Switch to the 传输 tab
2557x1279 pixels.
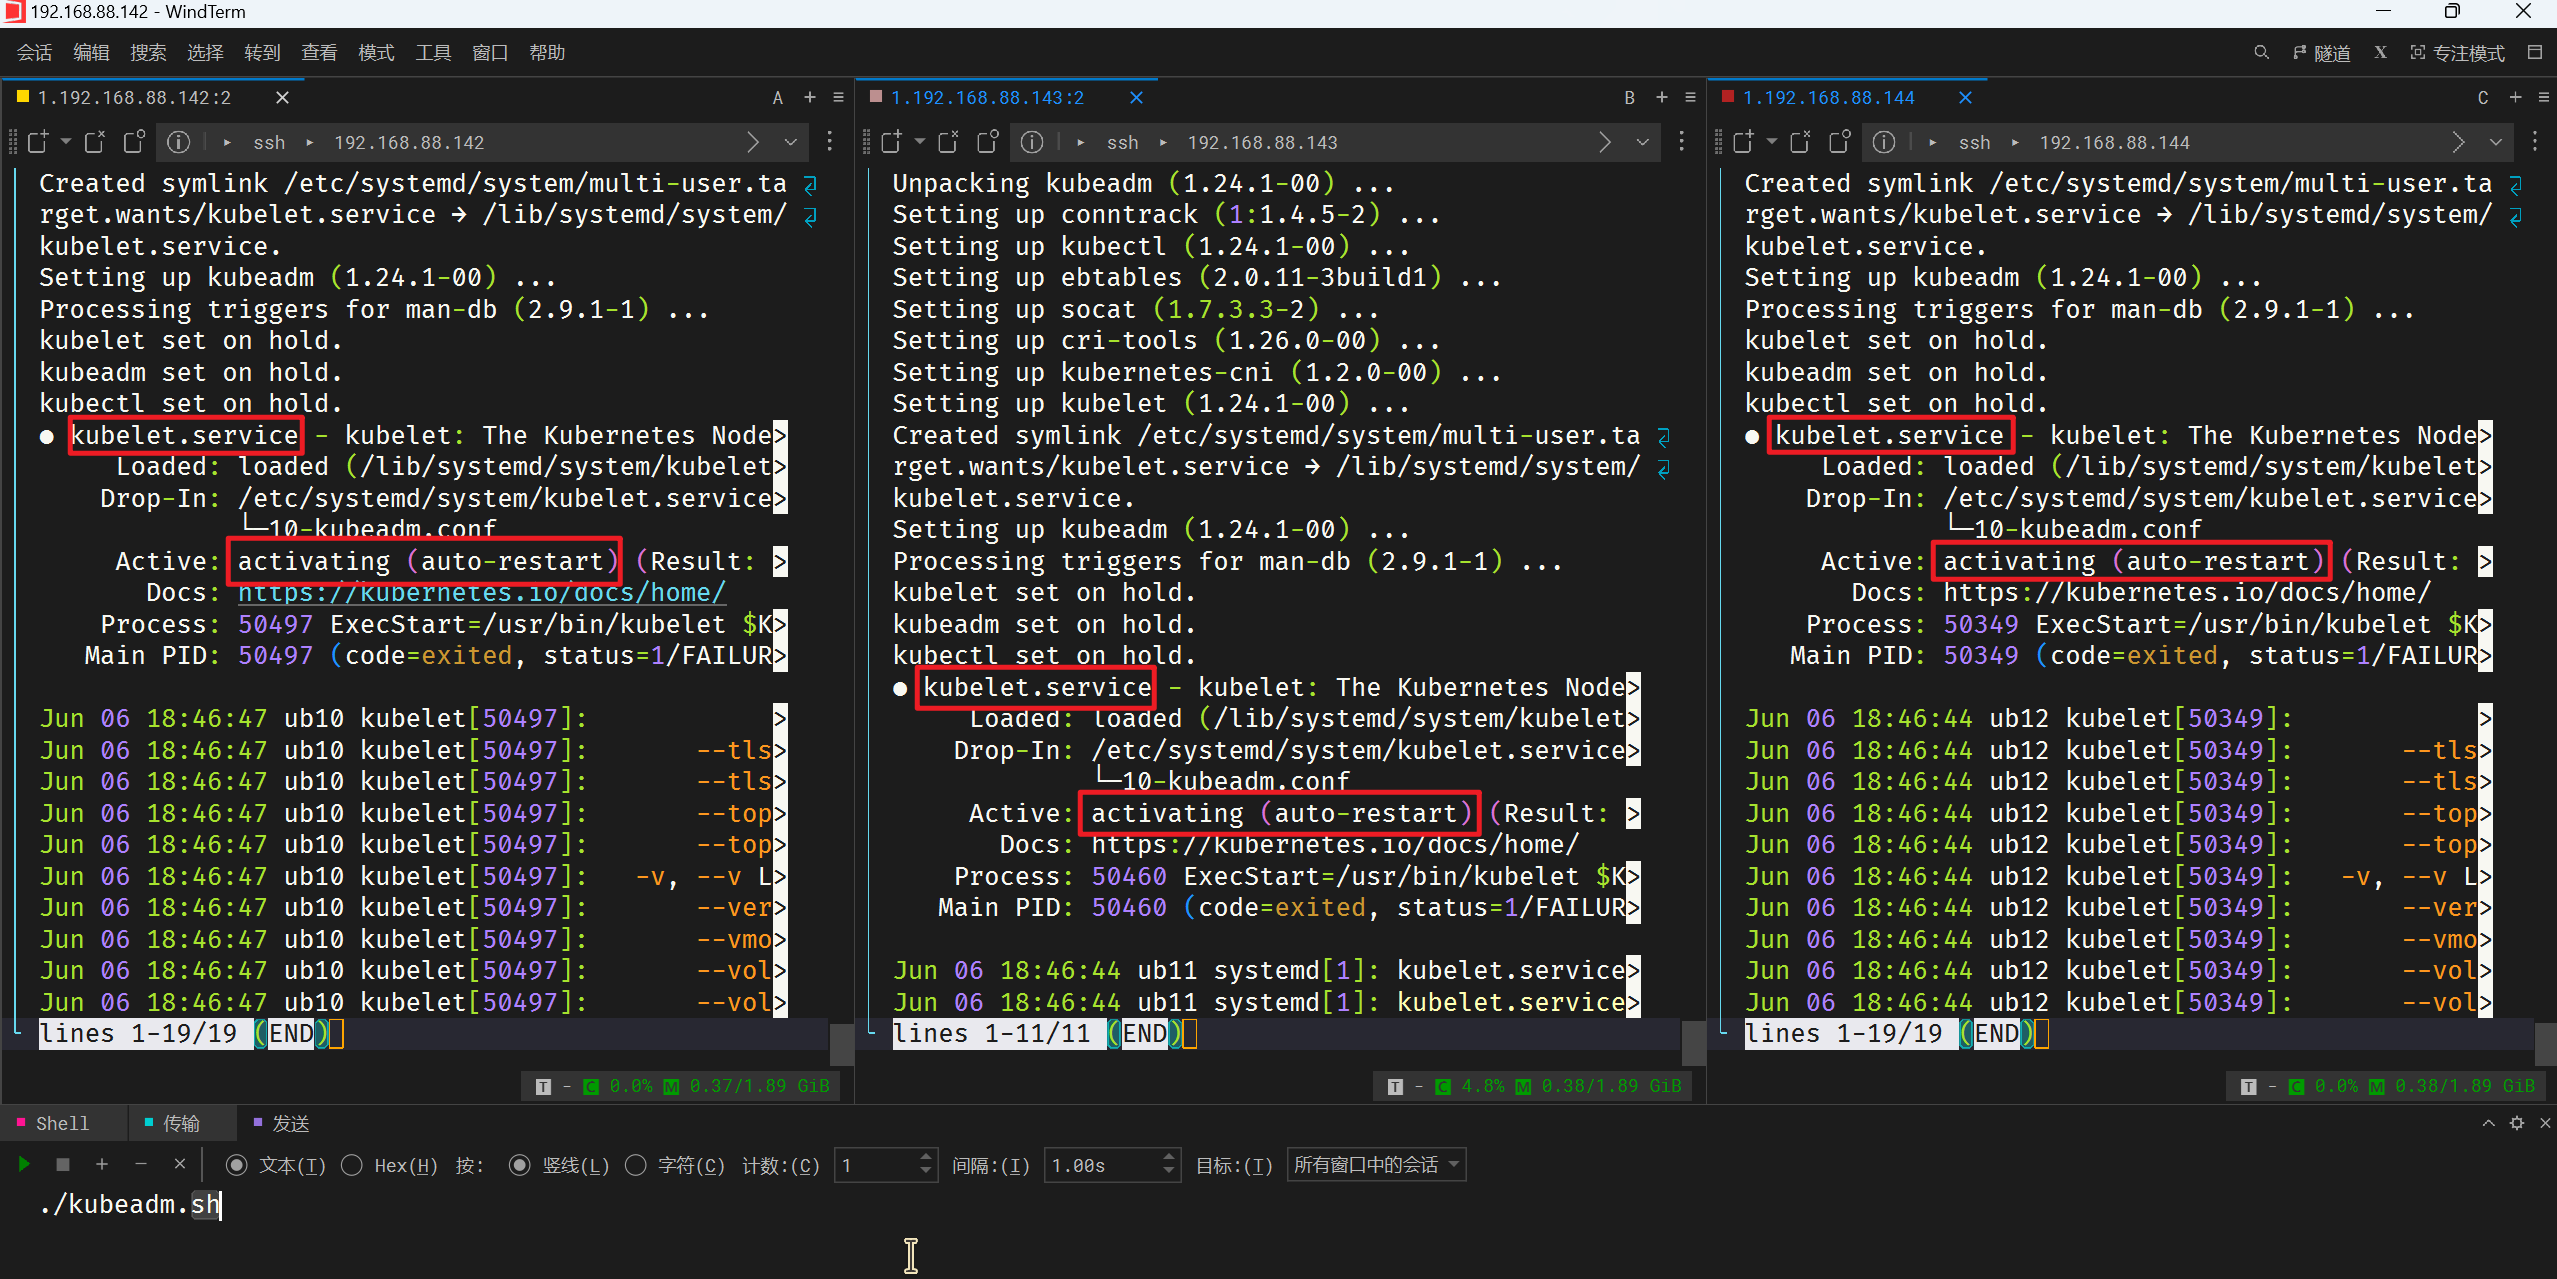pos(180,1123)
